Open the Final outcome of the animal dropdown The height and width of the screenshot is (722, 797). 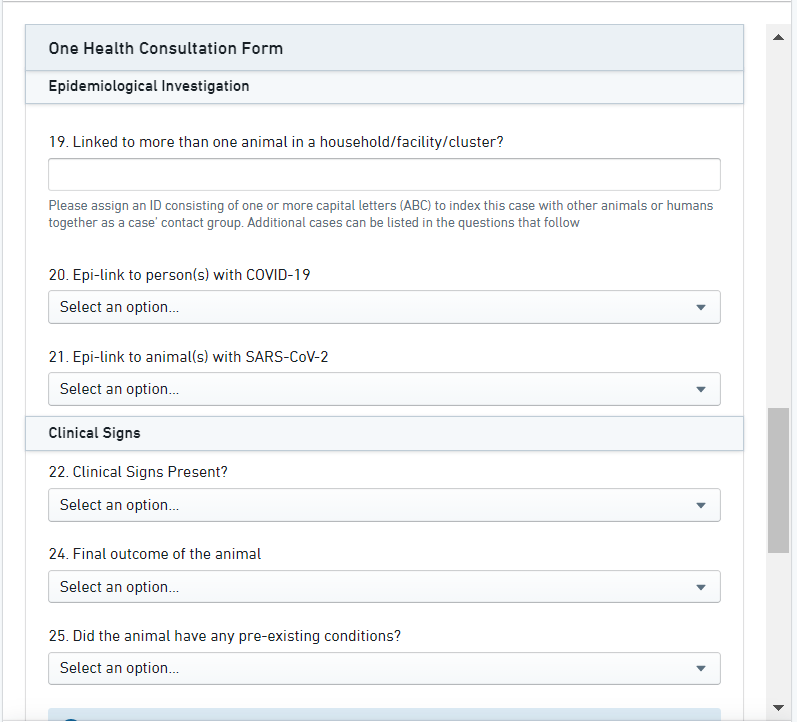384,587
